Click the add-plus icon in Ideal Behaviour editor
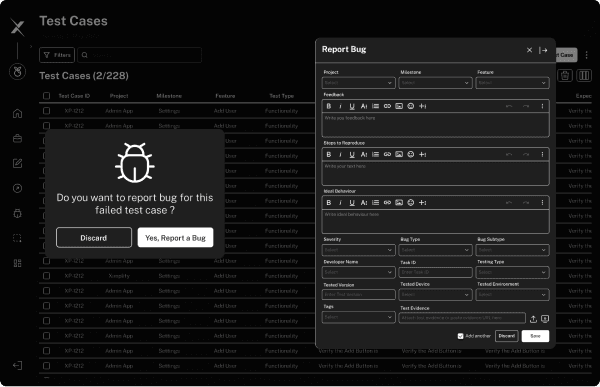 click(x=422, y=202)
